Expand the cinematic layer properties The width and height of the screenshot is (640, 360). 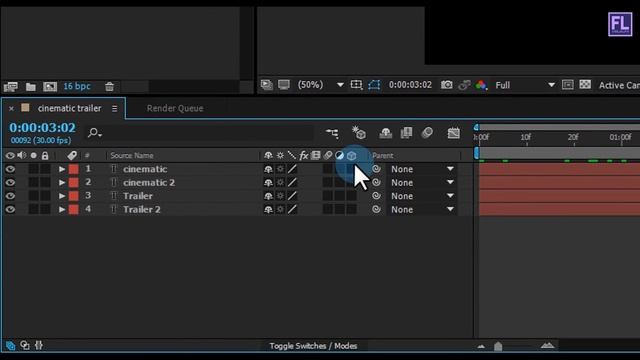pos(62,169)
